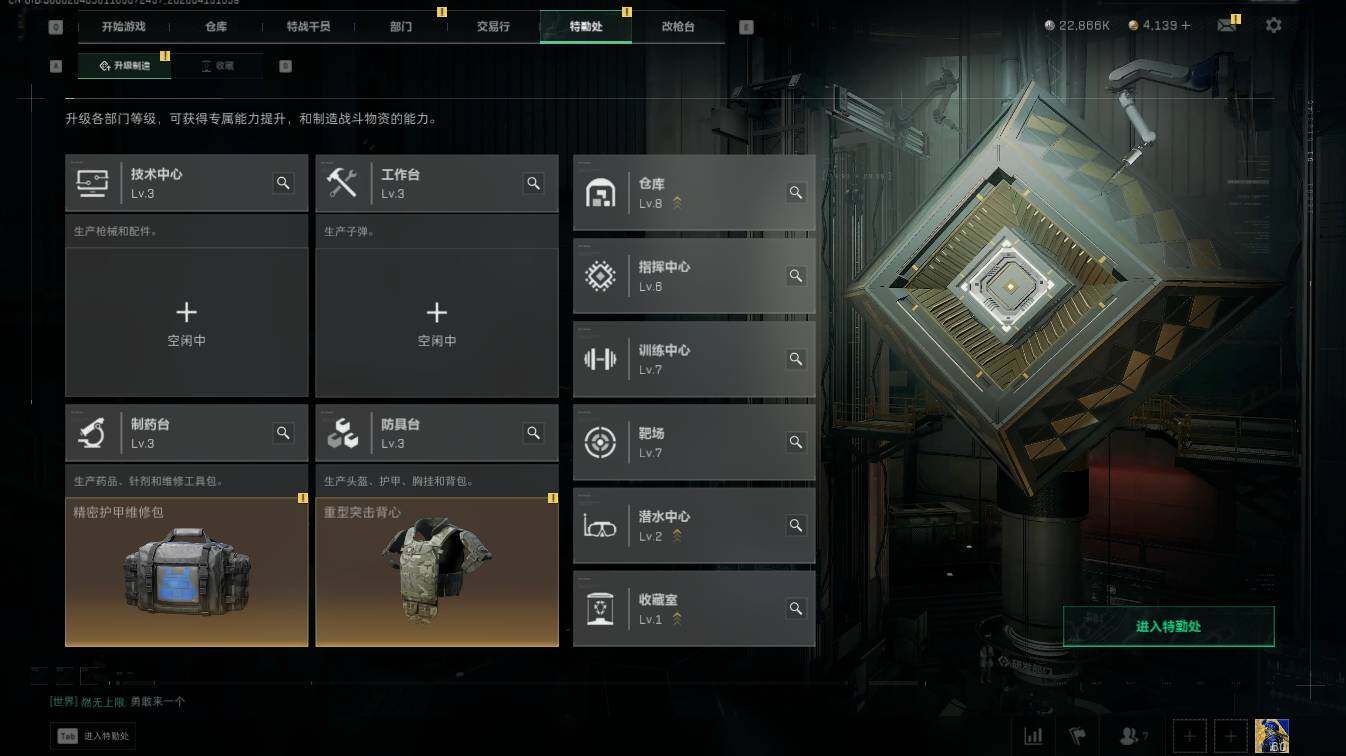
Task: Open statistics bar chart icon
Action: (x=1033, y=736)
